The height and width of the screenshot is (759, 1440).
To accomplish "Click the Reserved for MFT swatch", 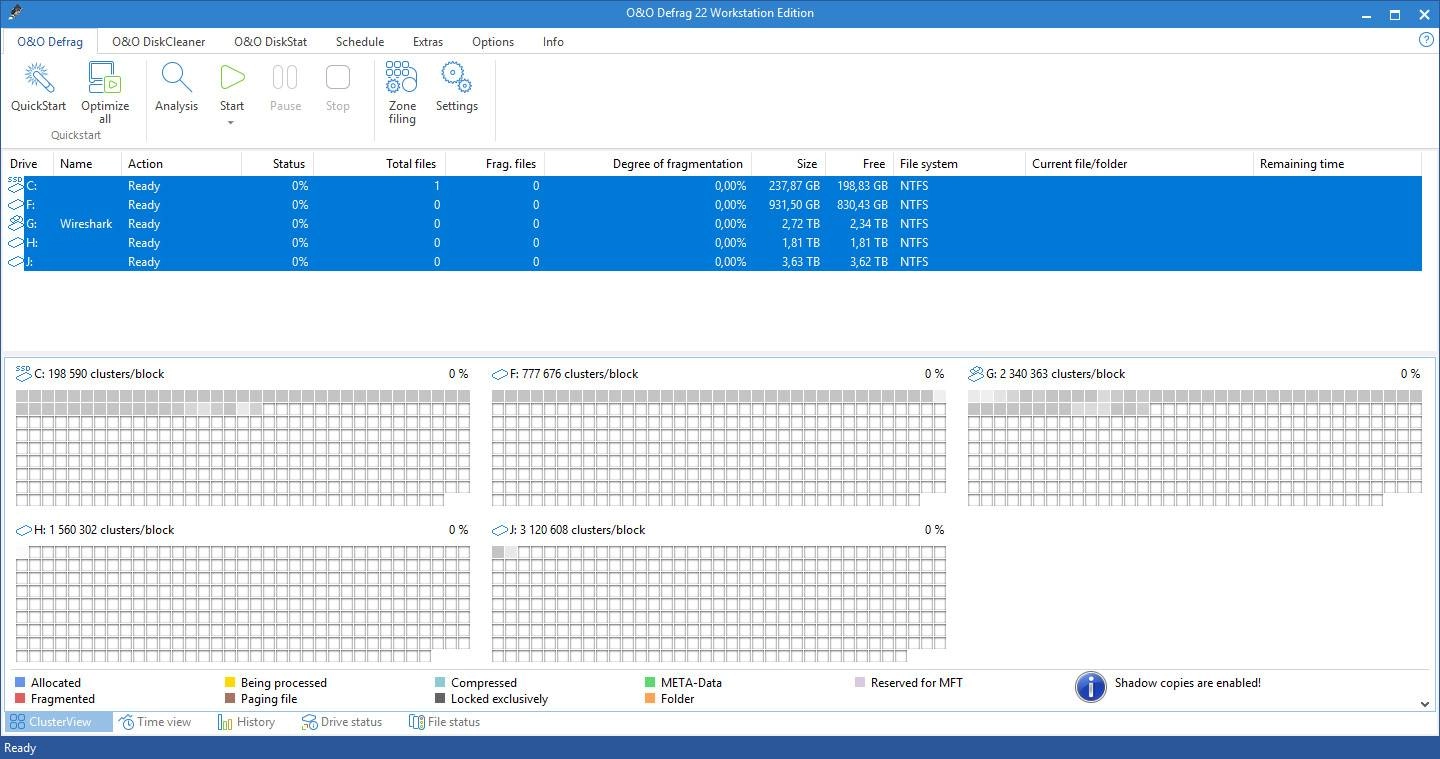I will tap(860, 683).
